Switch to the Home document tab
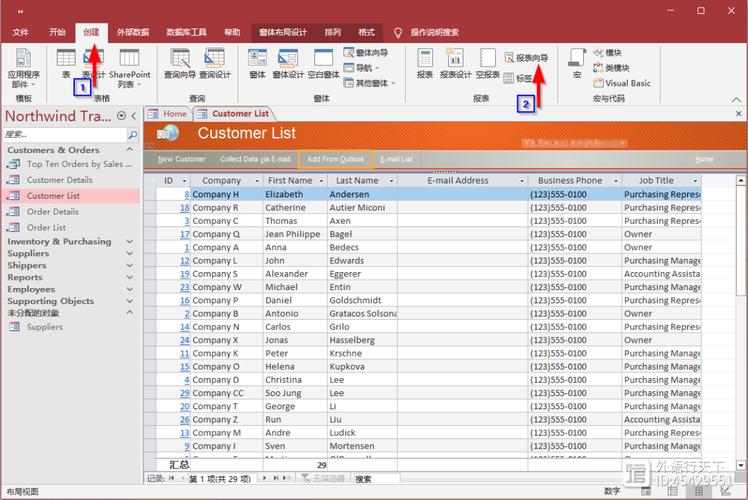748x500 pixels. [168, 114]
